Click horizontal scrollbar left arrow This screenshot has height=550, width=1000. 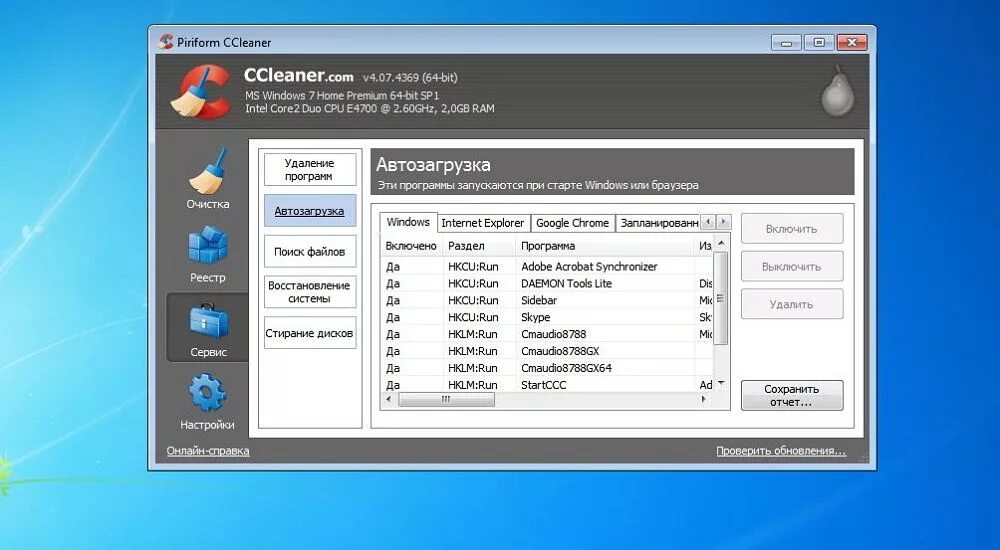(x=388, y=399)
